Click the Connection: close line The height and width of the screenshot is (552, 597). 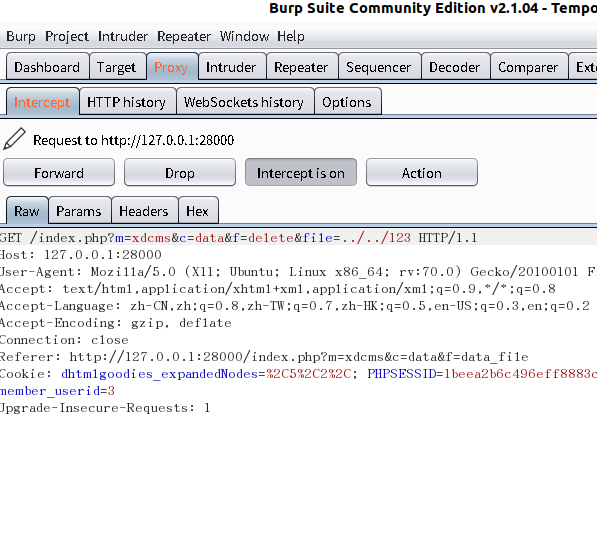click(64, 340)
